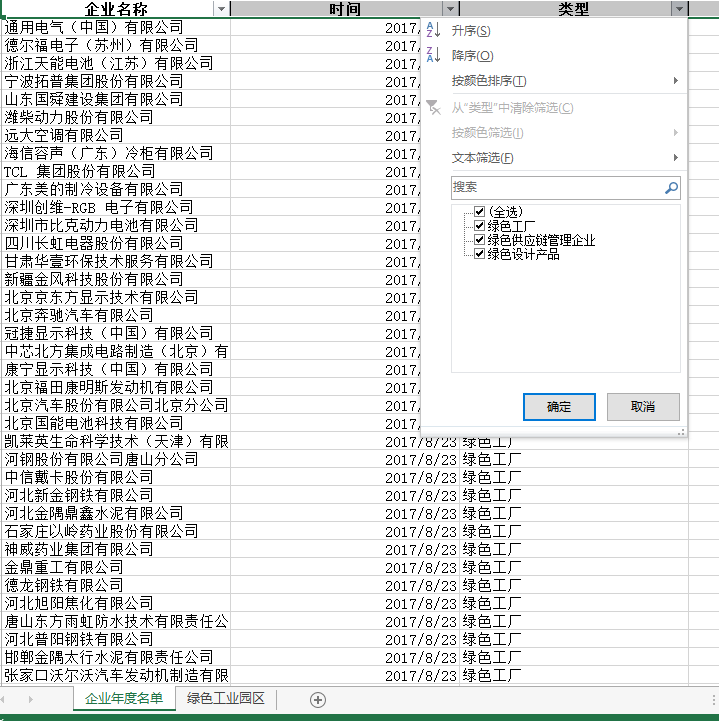Close the 类型 column filter dropdown arrow

[x=679, y=9]
